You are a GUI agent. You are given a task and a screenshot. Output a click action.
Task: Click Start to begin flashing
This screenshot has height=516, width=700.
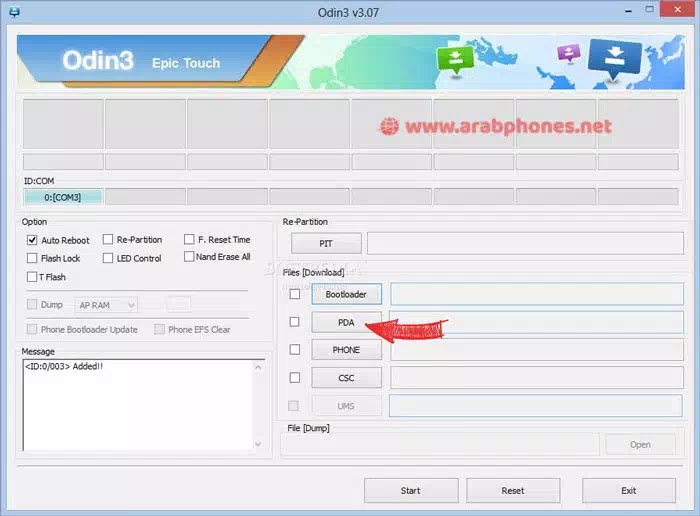coord(411,491)
